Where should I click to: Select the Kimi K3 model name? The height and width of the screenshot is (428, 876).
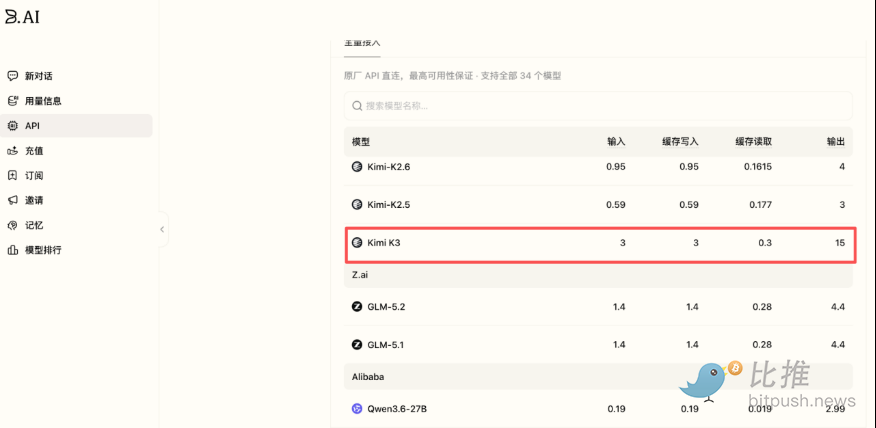[x=384, y=242]
